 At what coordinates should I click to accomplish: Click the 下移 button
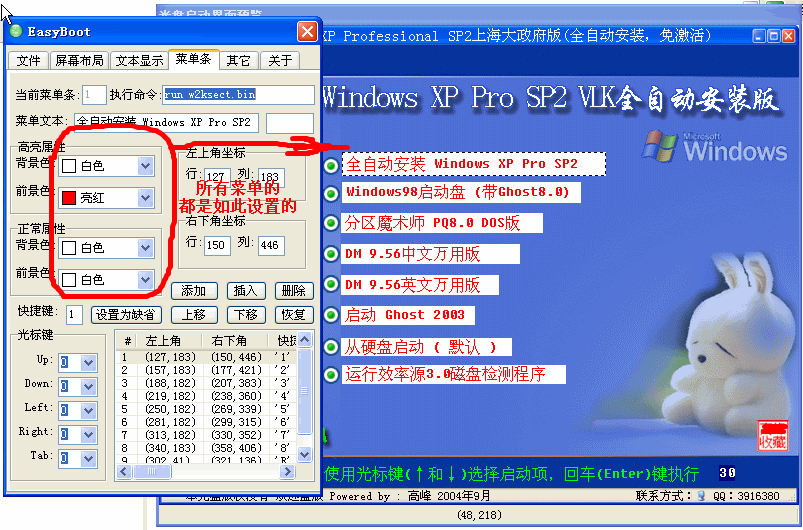click(246, 315)
